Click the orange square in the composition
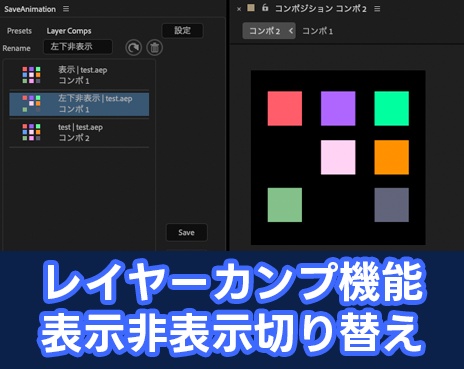464x369 pixels. pyautogui.click(x=392, y=157)
